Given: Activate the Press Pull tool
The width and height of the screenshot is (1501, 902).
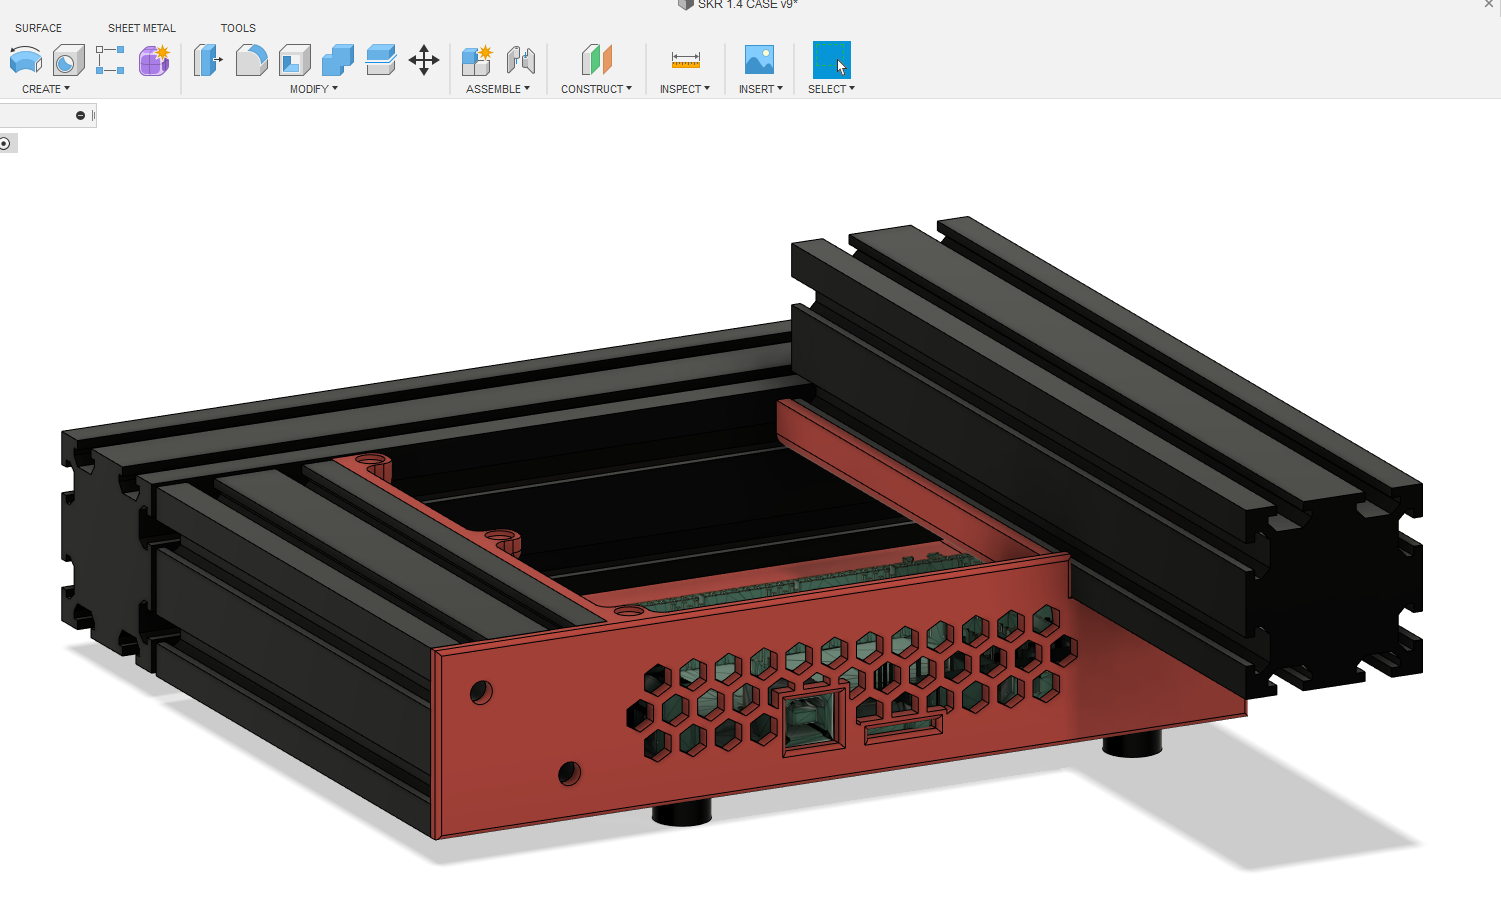Looking at the screenshot, I should pyautogui.click(x=207, y=60).
